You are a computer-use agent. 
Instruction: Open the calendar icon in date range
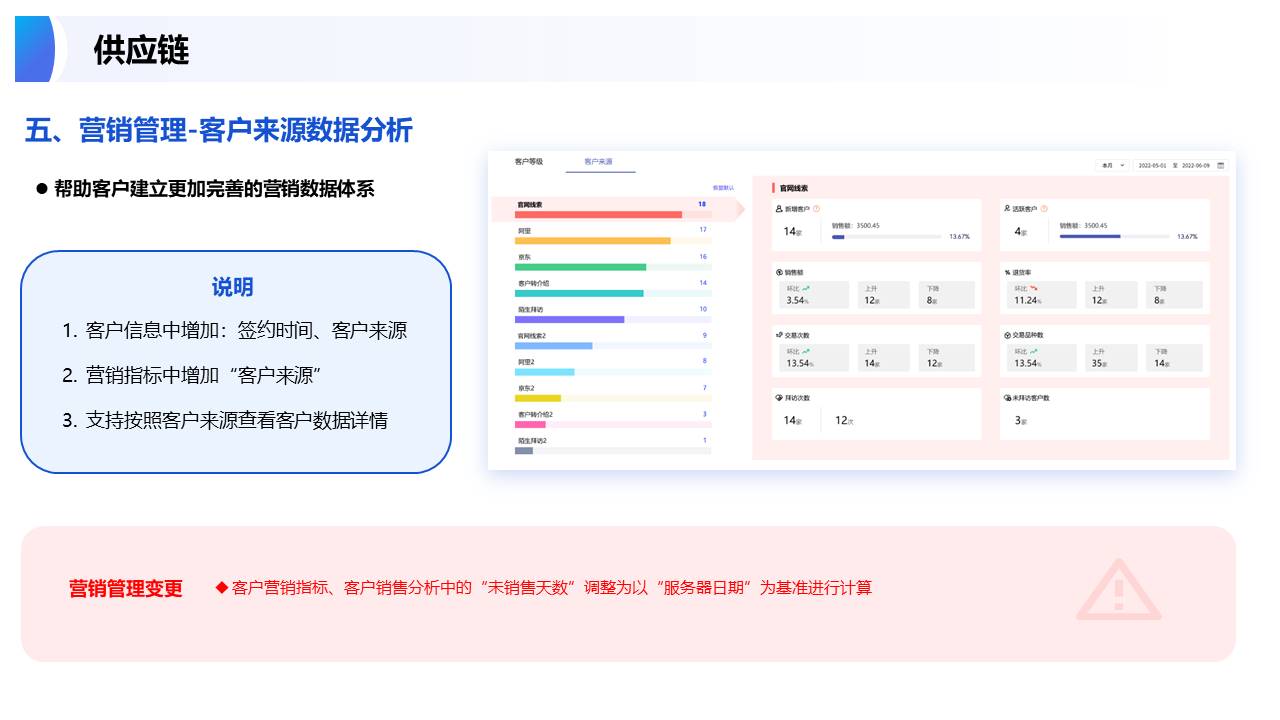[1220, 165]
